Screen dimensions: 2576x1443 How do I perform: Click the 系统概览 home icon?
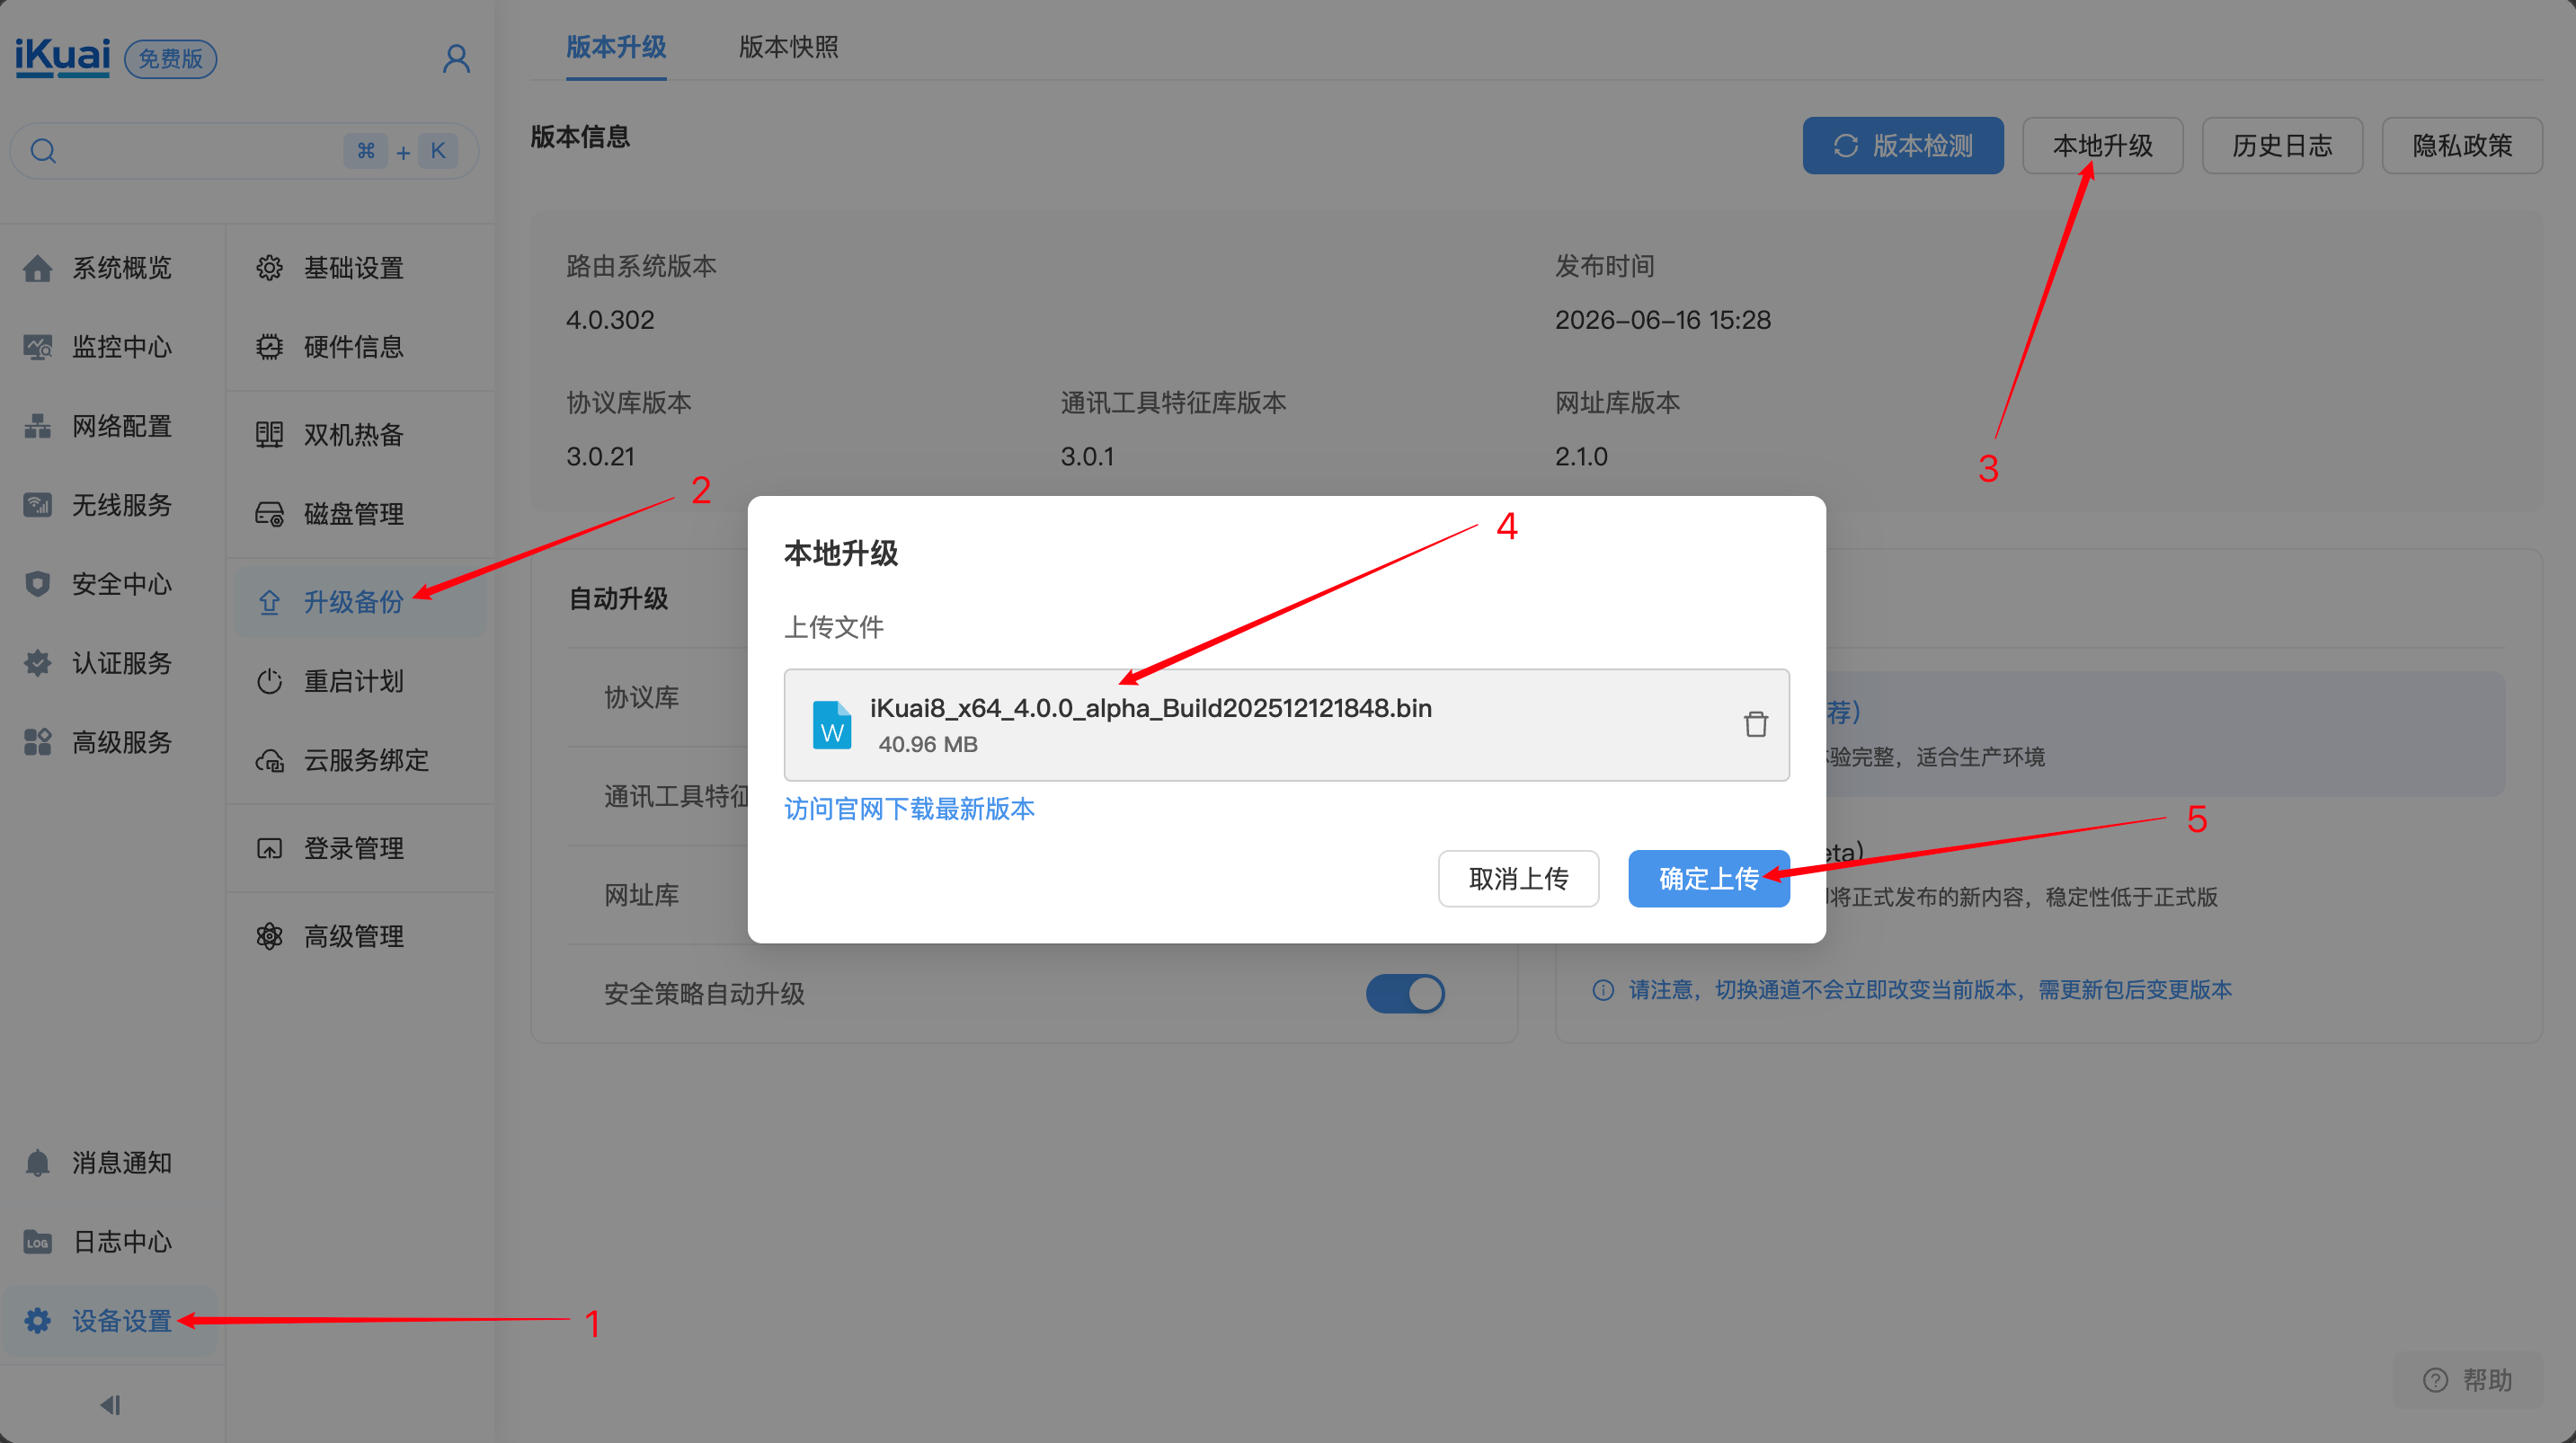[37, 268]
